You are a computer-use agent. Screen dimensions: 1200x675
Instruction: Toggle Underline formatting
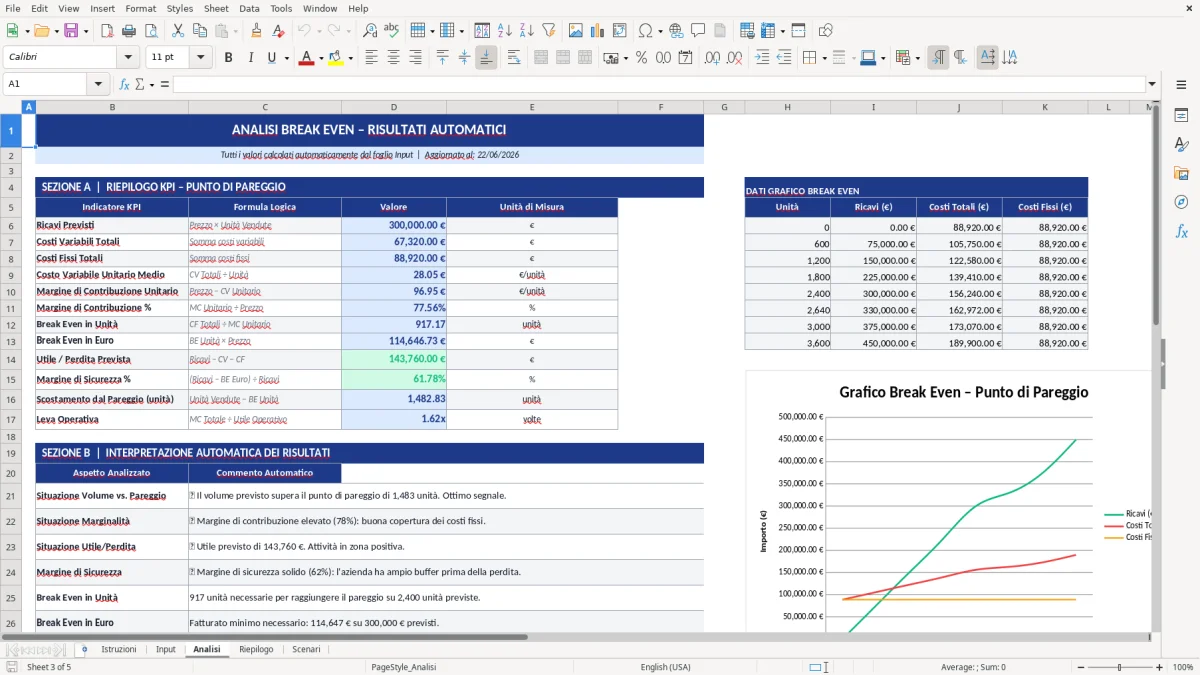click(272, 58)
